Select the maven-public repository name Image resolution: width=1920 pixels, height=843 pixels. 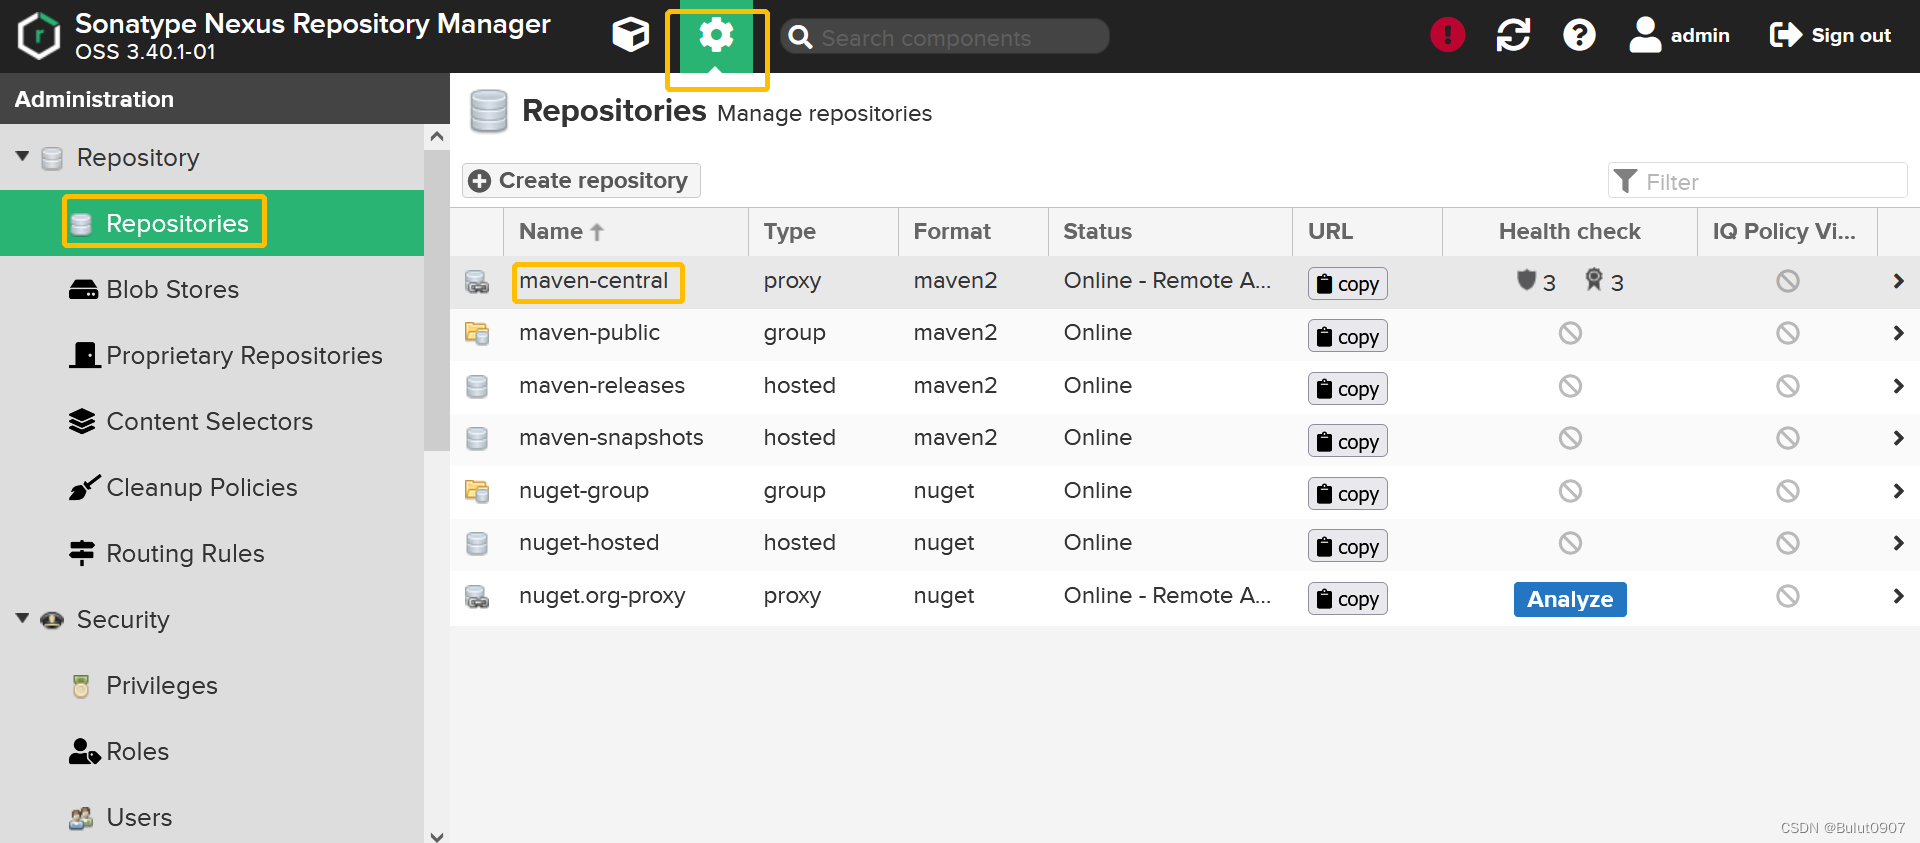(x=589, y=333)
